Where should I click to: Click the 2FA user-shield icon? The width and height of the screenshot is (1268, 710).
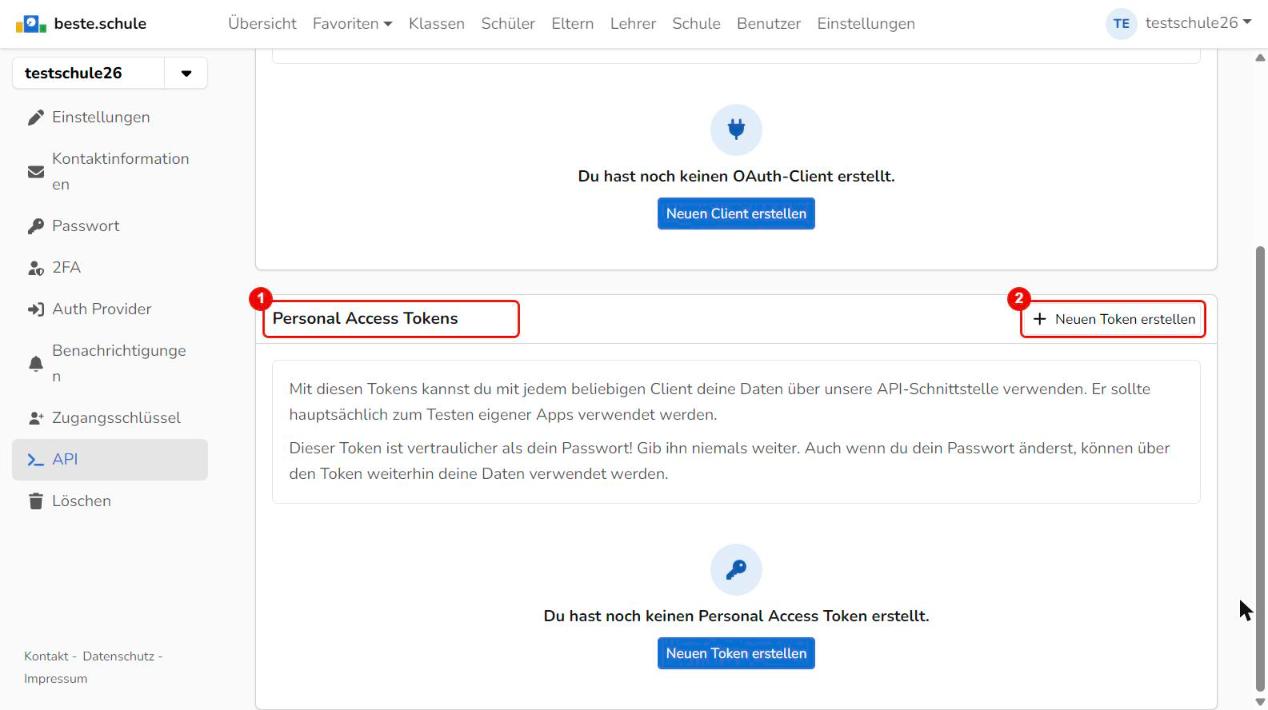pos(35,268)
